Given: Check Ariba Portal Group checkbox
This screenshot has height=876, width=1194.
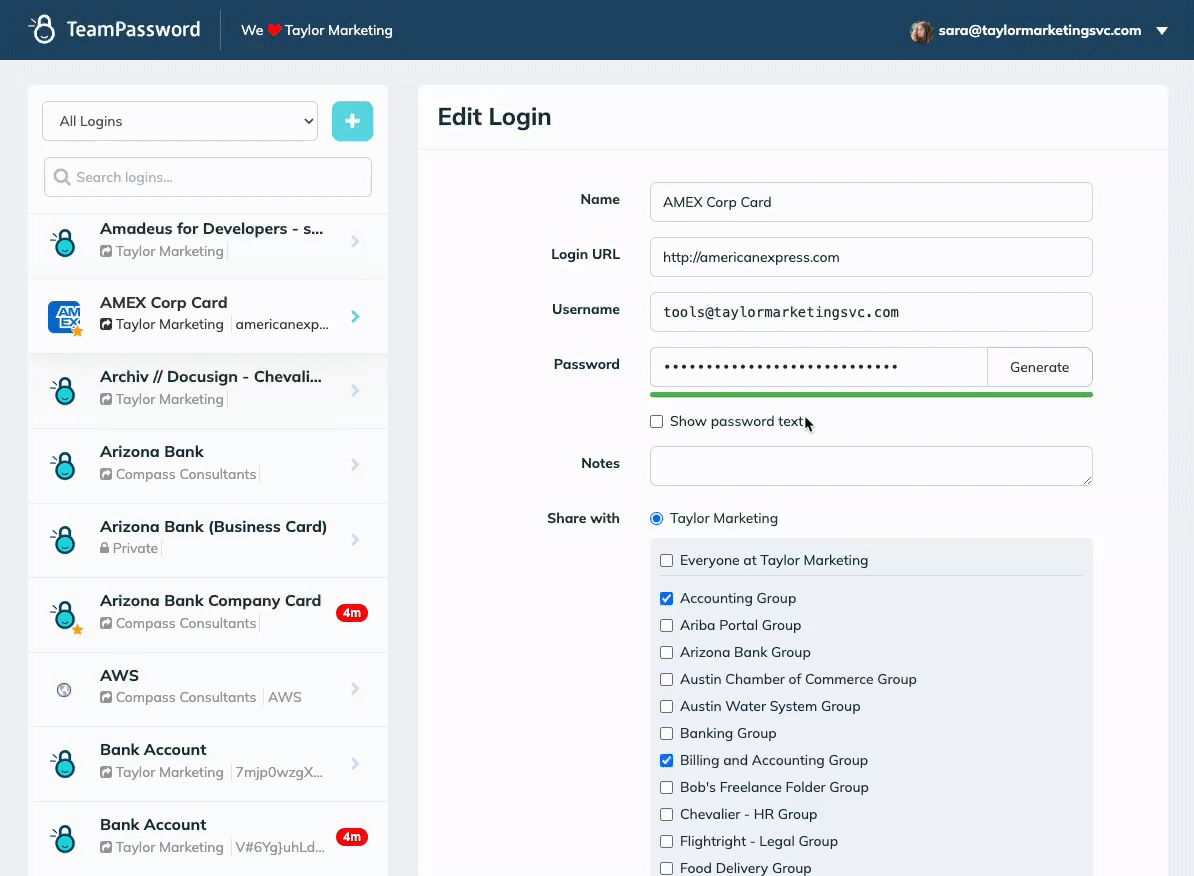Looking at the screenshot, I should coord(666,625).
